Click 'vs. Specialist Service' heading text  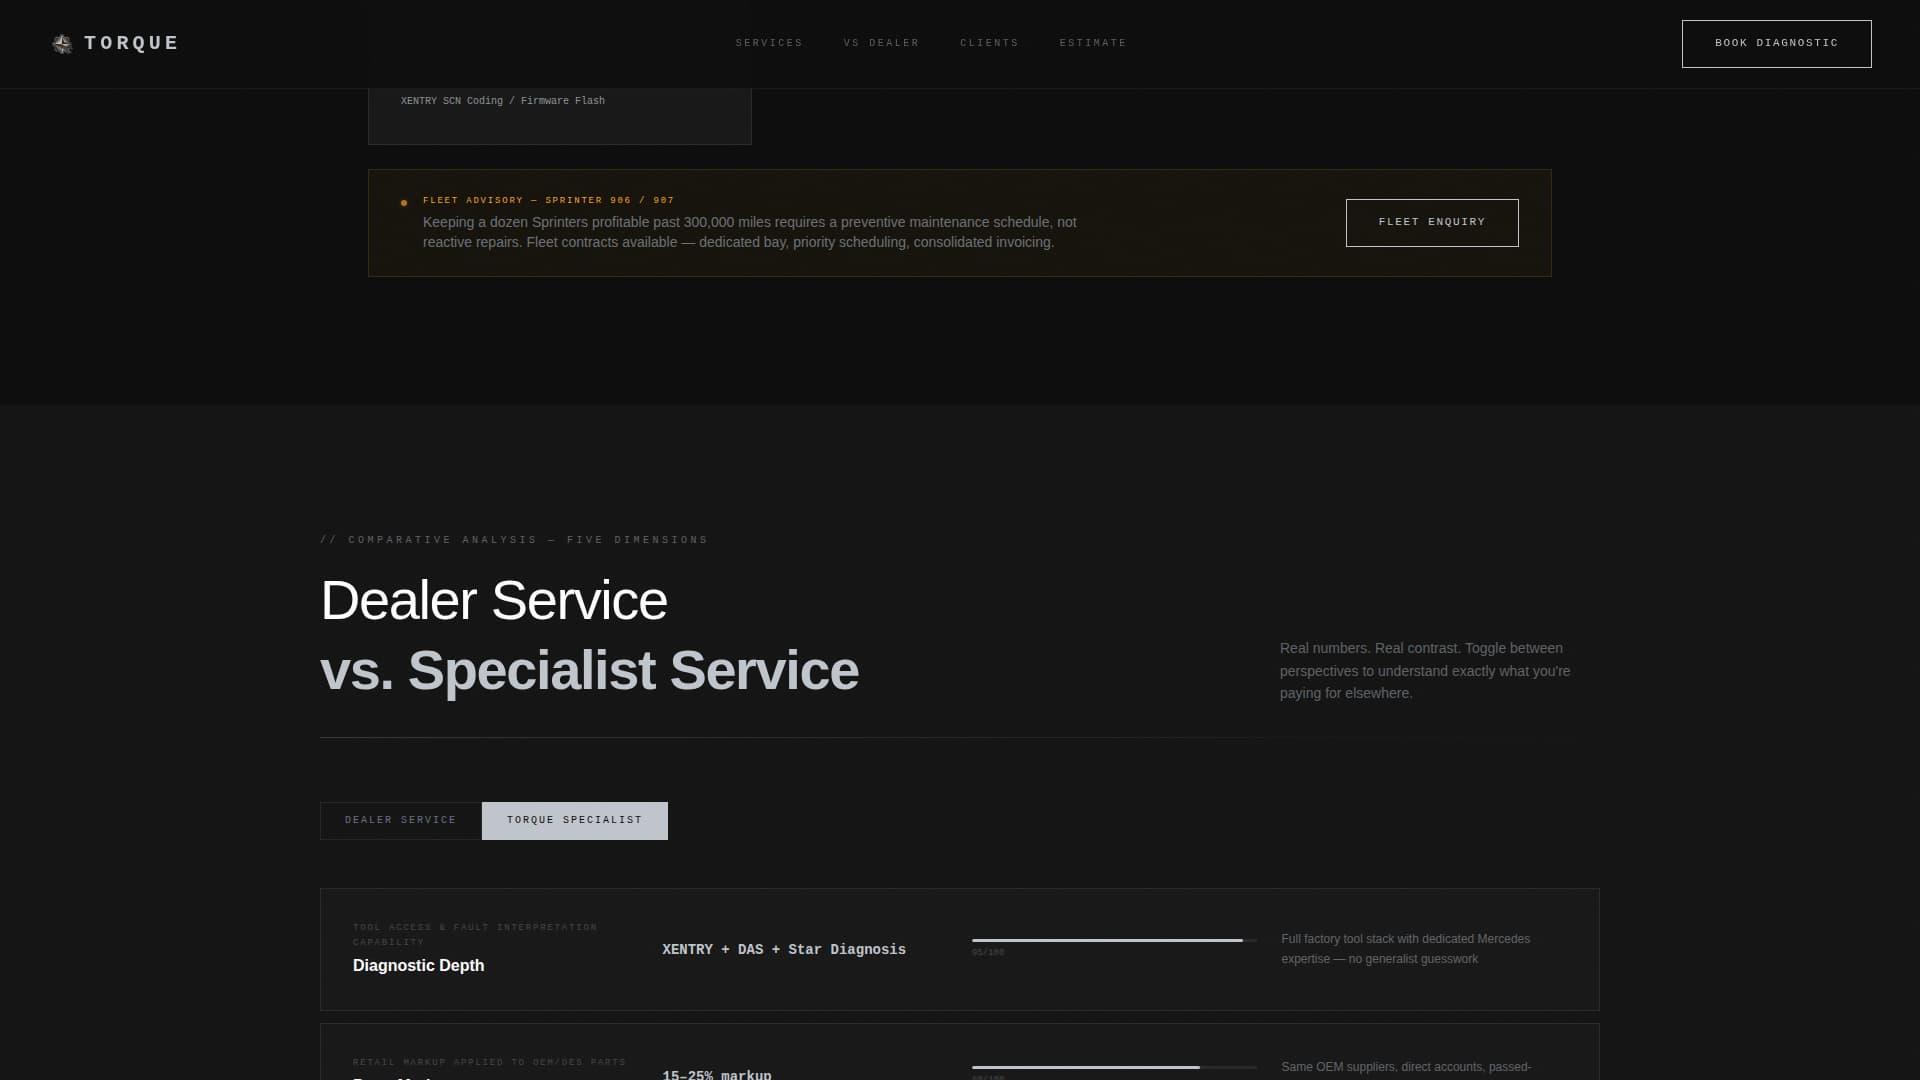589,670
